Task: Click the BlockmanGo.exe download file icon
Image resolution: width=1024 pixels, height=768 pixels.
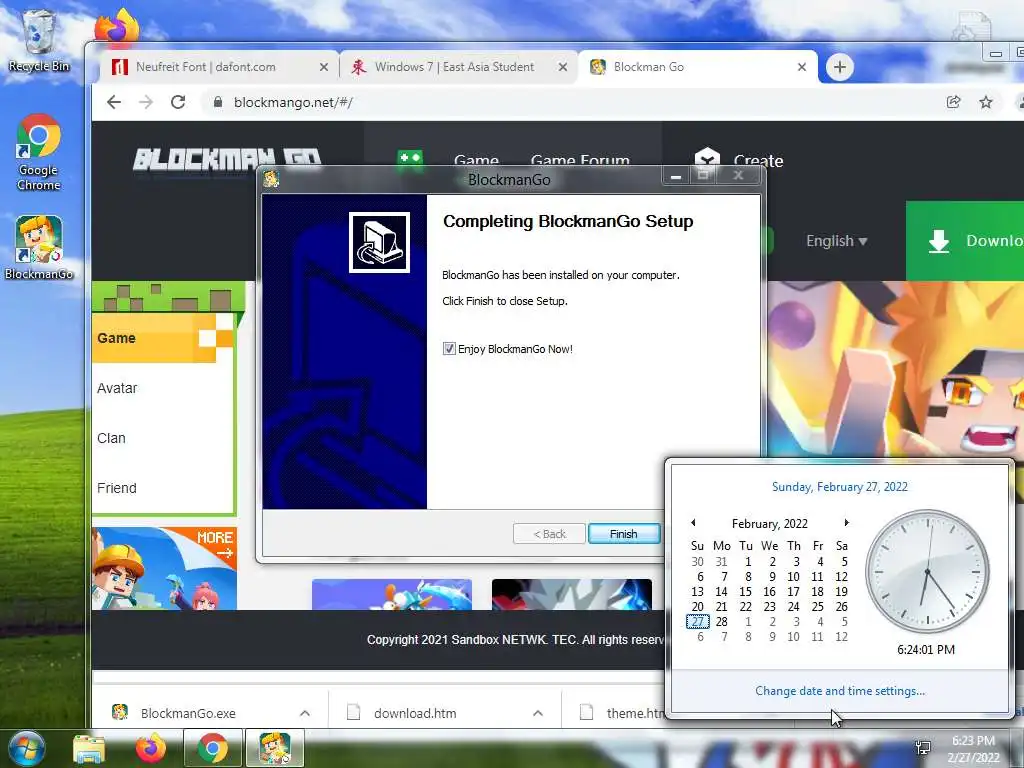Action: [x=120, y=712]
